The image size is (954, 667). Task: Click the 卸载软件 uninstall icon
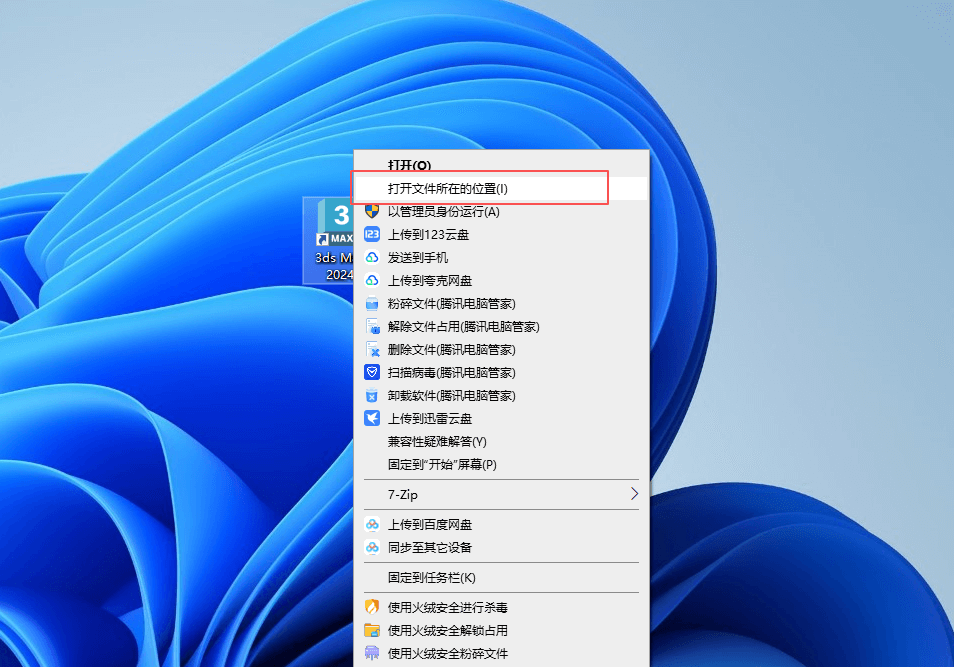coord(370,395)
